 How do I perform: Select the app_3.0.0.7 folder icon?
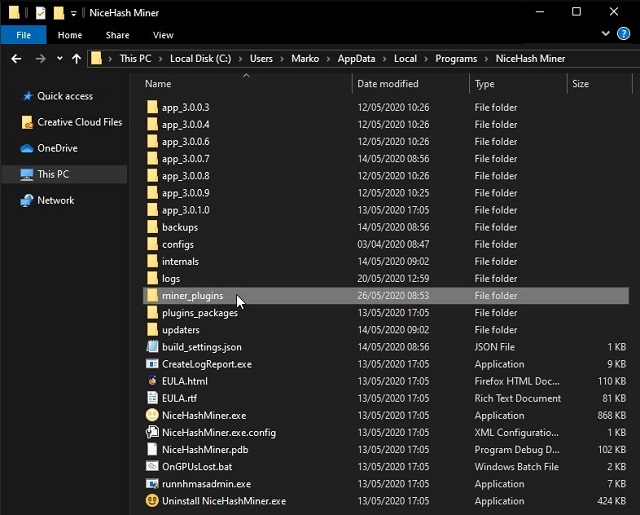pos(152,159)
